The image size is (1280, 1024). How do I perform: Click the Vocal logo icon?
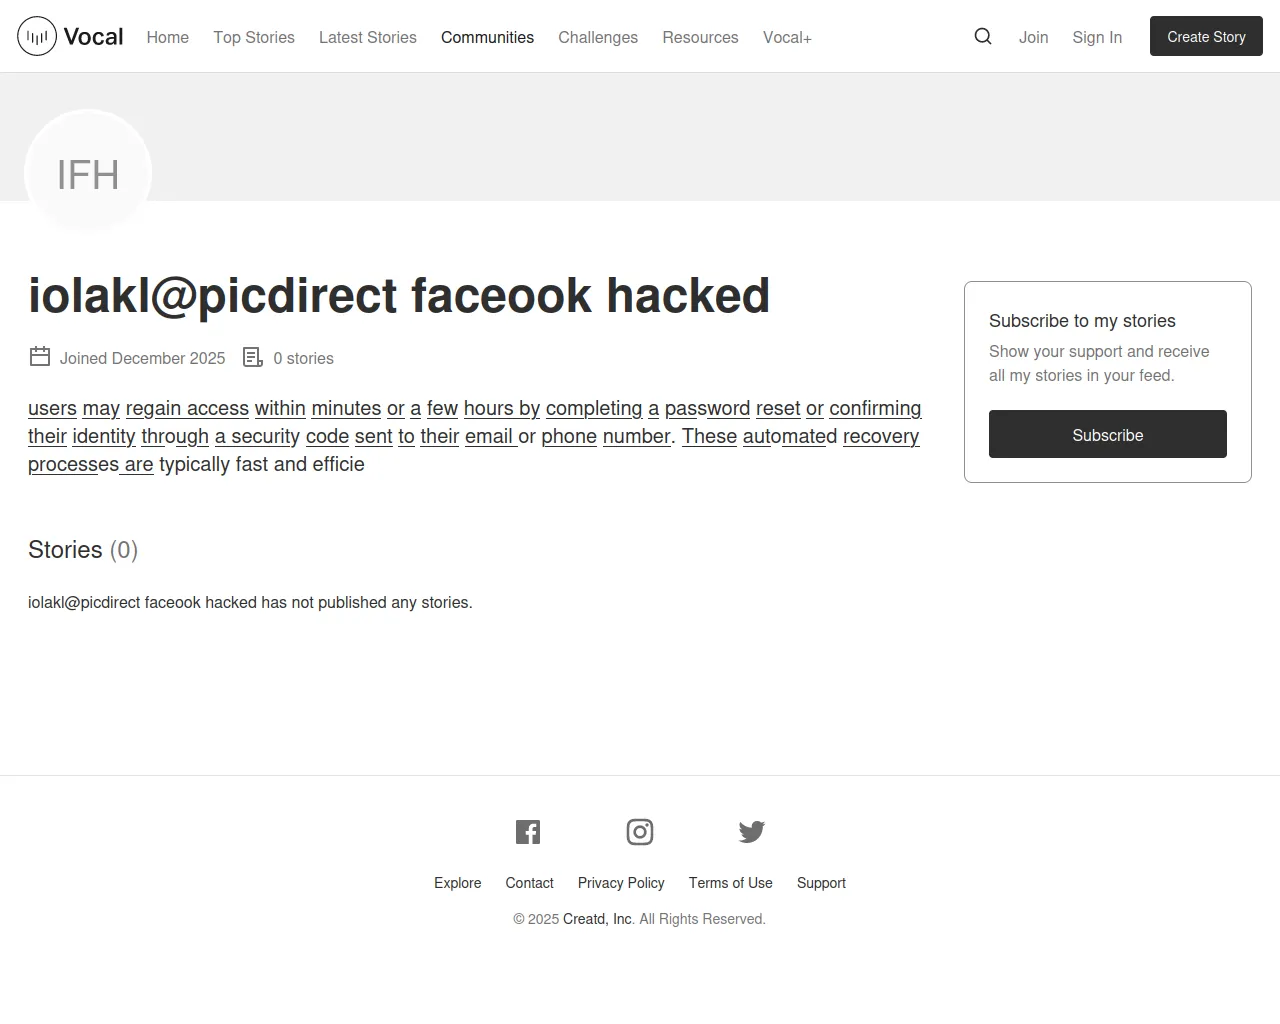(37, 37)
